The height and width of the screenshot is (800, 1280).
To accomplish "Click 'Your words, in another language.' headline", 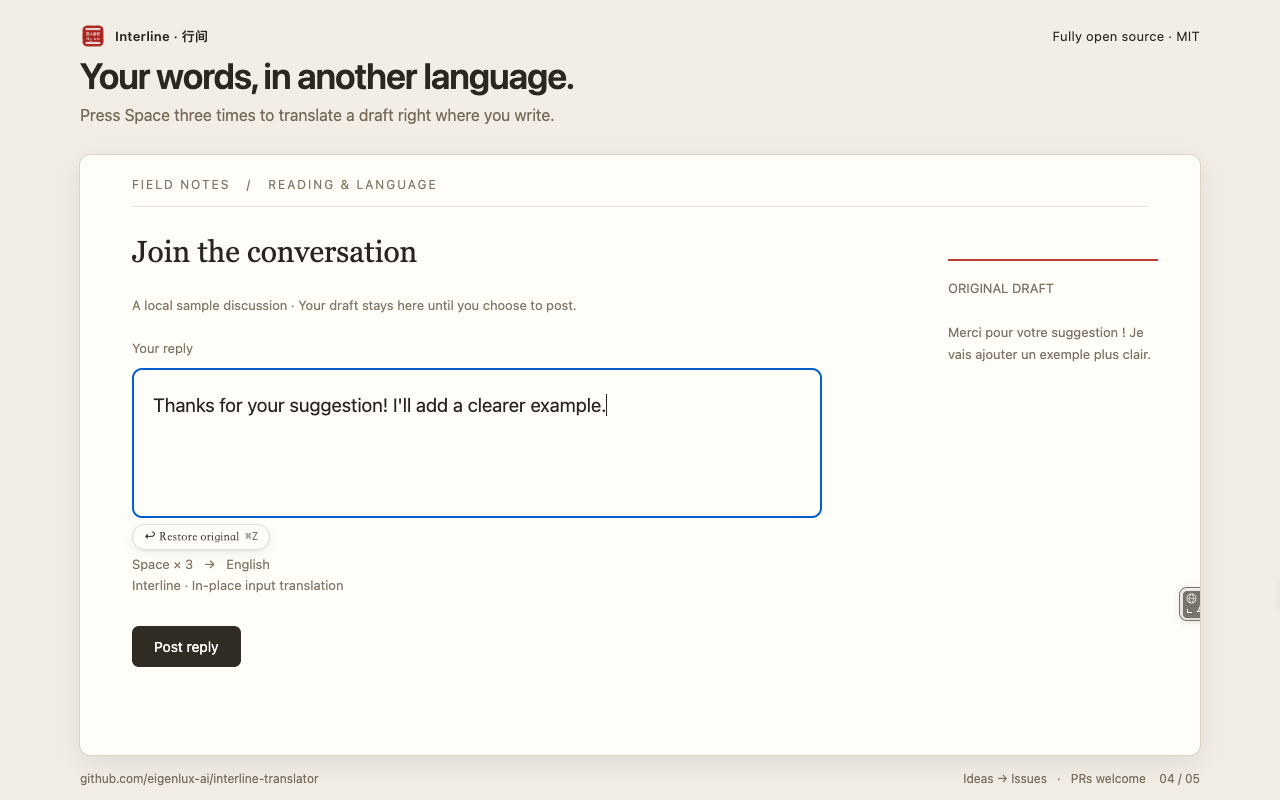I will coord(327,77).
